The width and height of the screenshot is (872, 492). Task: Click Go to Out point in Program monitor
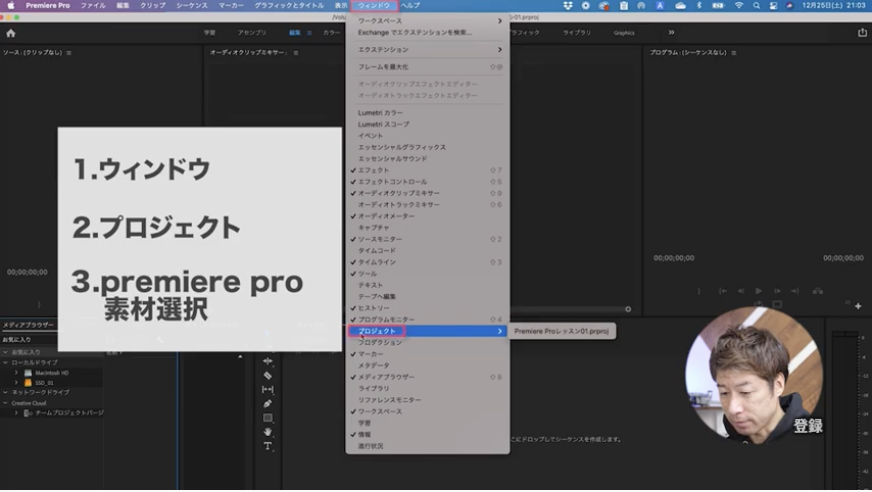[795, 291]
